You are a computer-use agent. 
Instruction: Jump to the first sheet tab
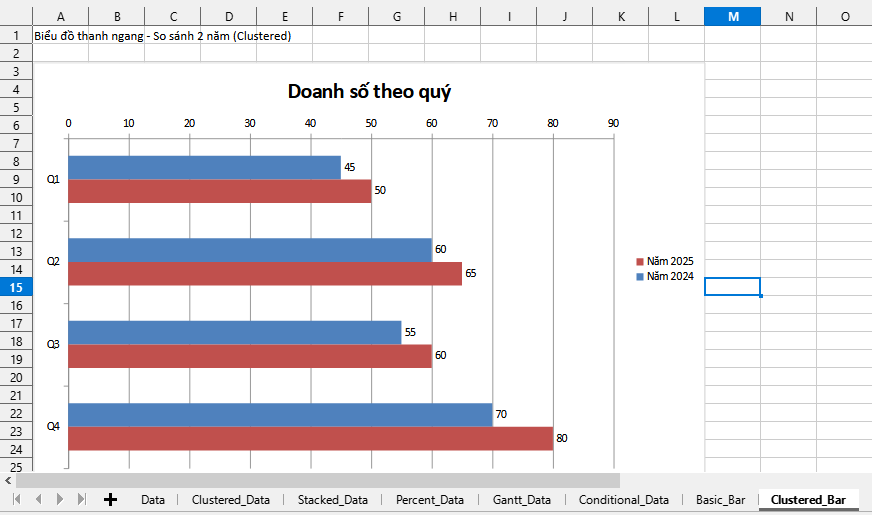pyautogui.click(x=17, y=499)
